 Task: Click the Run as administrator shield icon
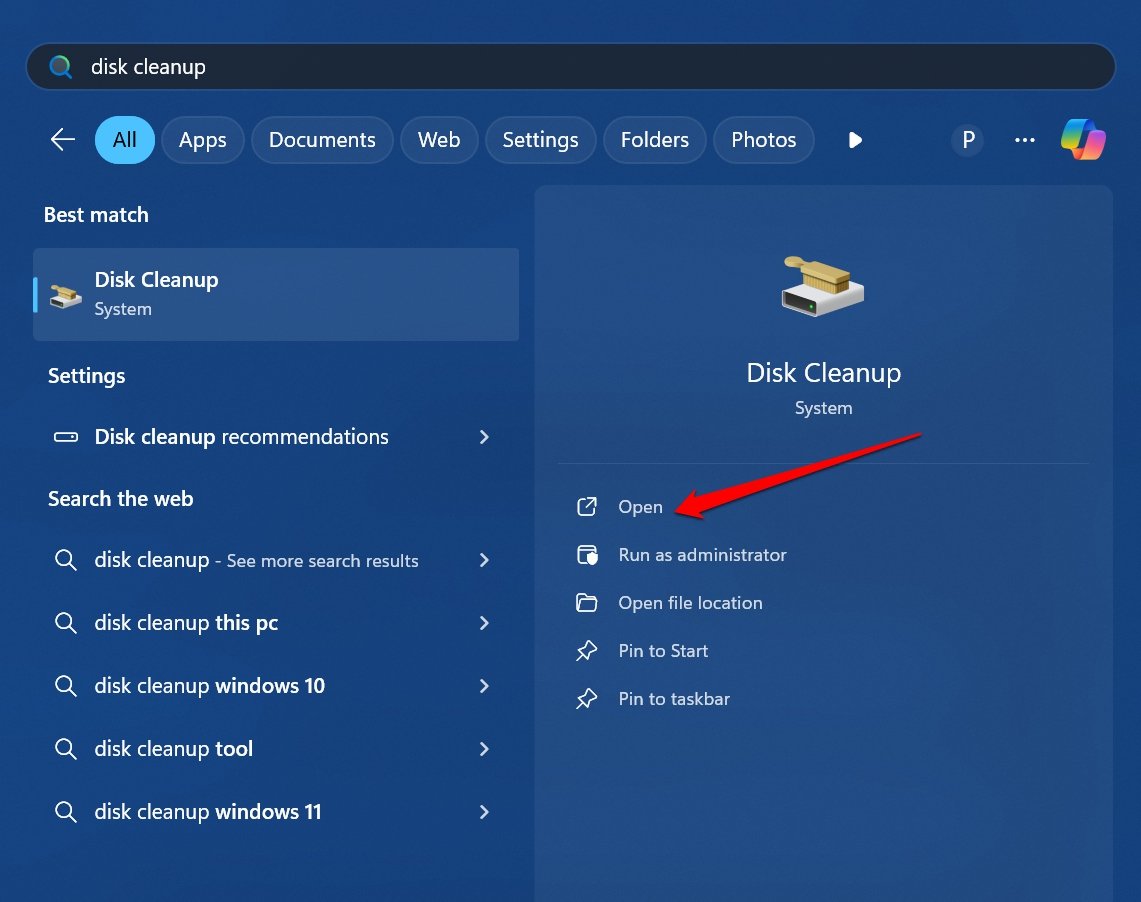point(587,555)
